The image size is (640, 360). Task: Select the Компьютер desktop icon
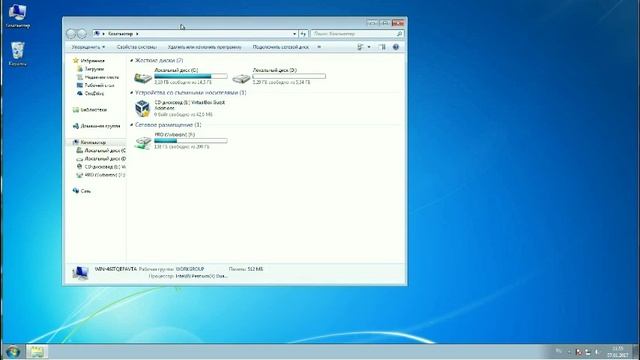click(x=18, y=16)
